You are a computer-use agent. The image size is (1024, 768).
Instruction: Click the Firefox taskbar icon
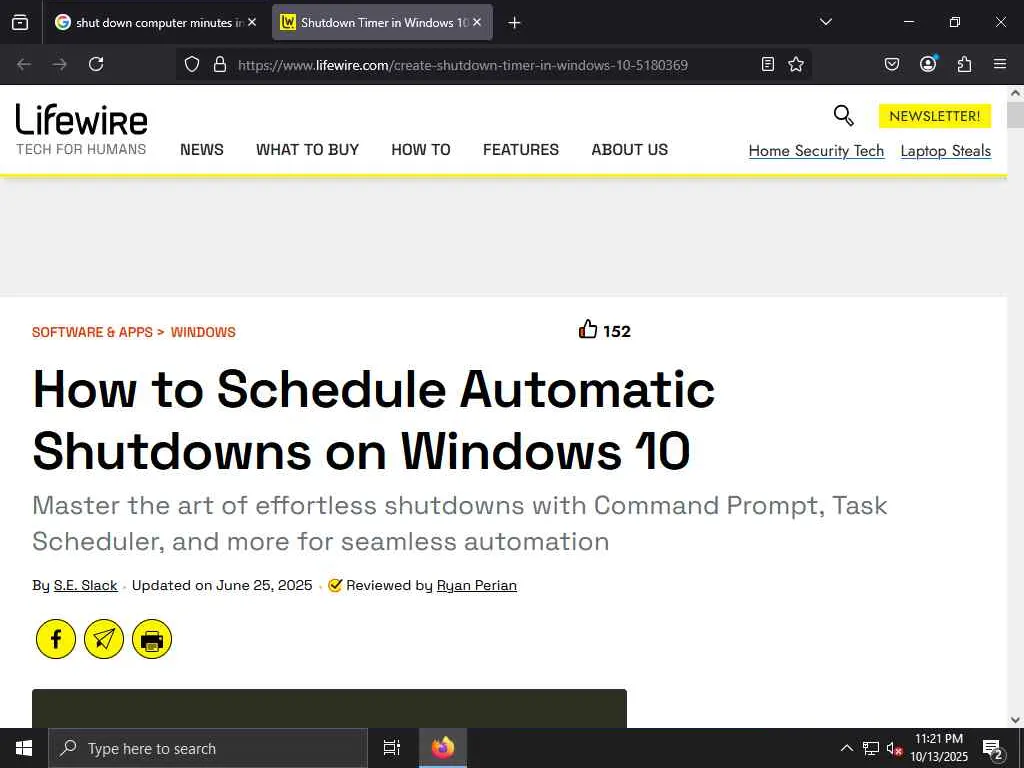pyautogui.click(x=443, y=748)
